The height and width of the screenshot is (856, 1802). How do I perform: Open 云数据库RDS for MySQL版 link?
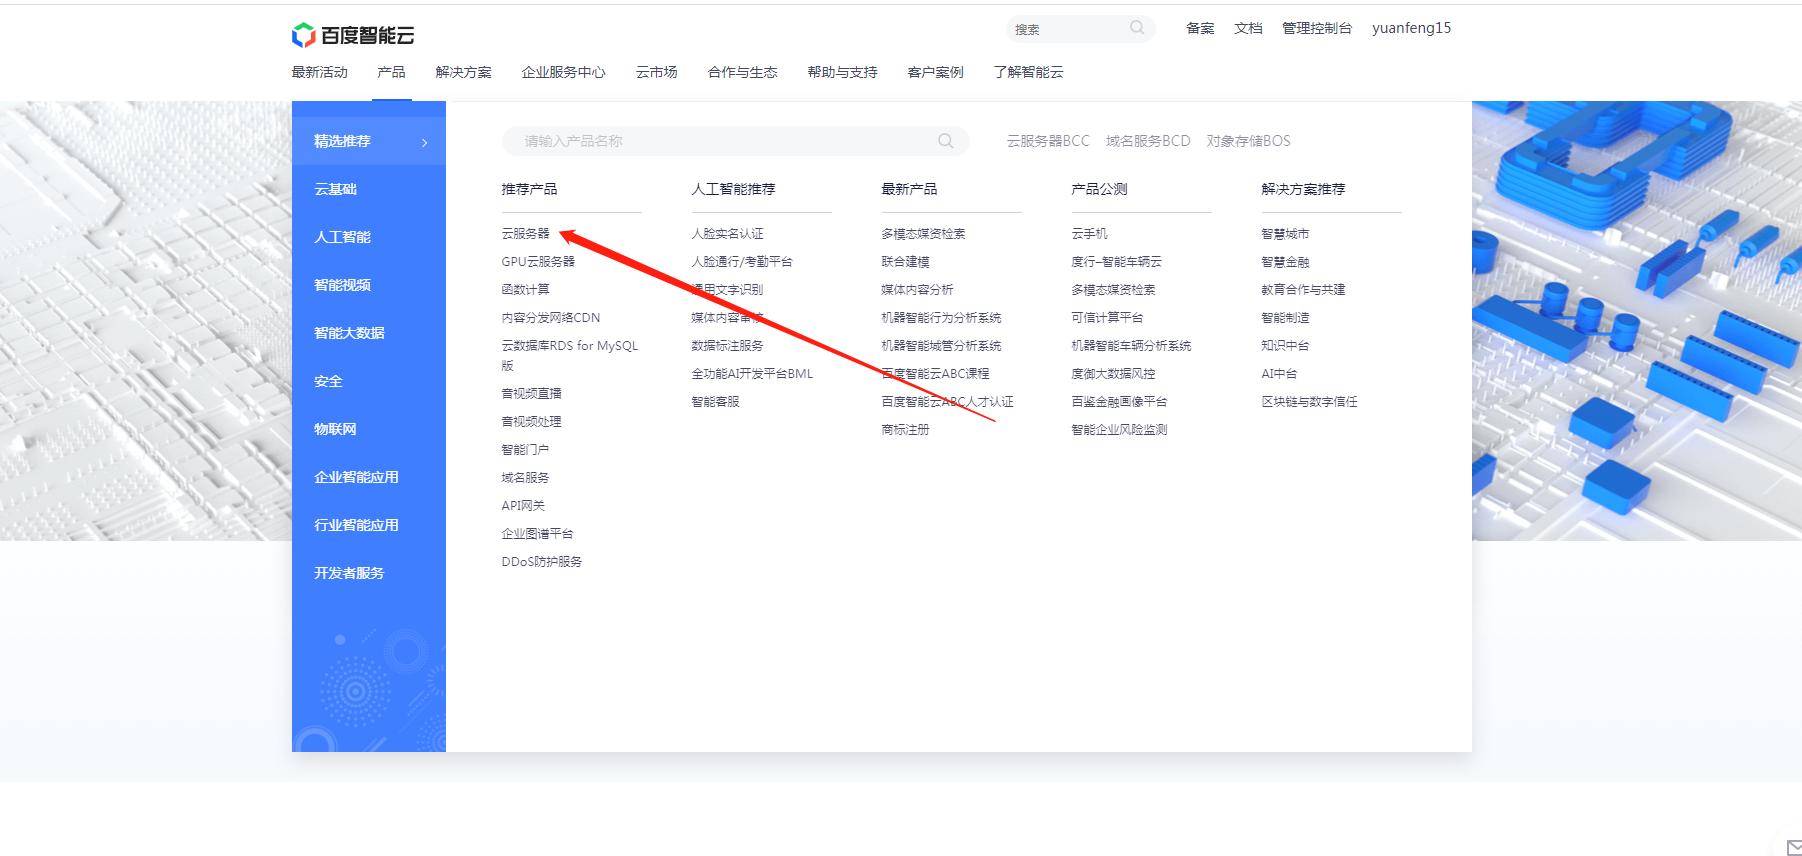pyautogui.click(x=570, y=355)
